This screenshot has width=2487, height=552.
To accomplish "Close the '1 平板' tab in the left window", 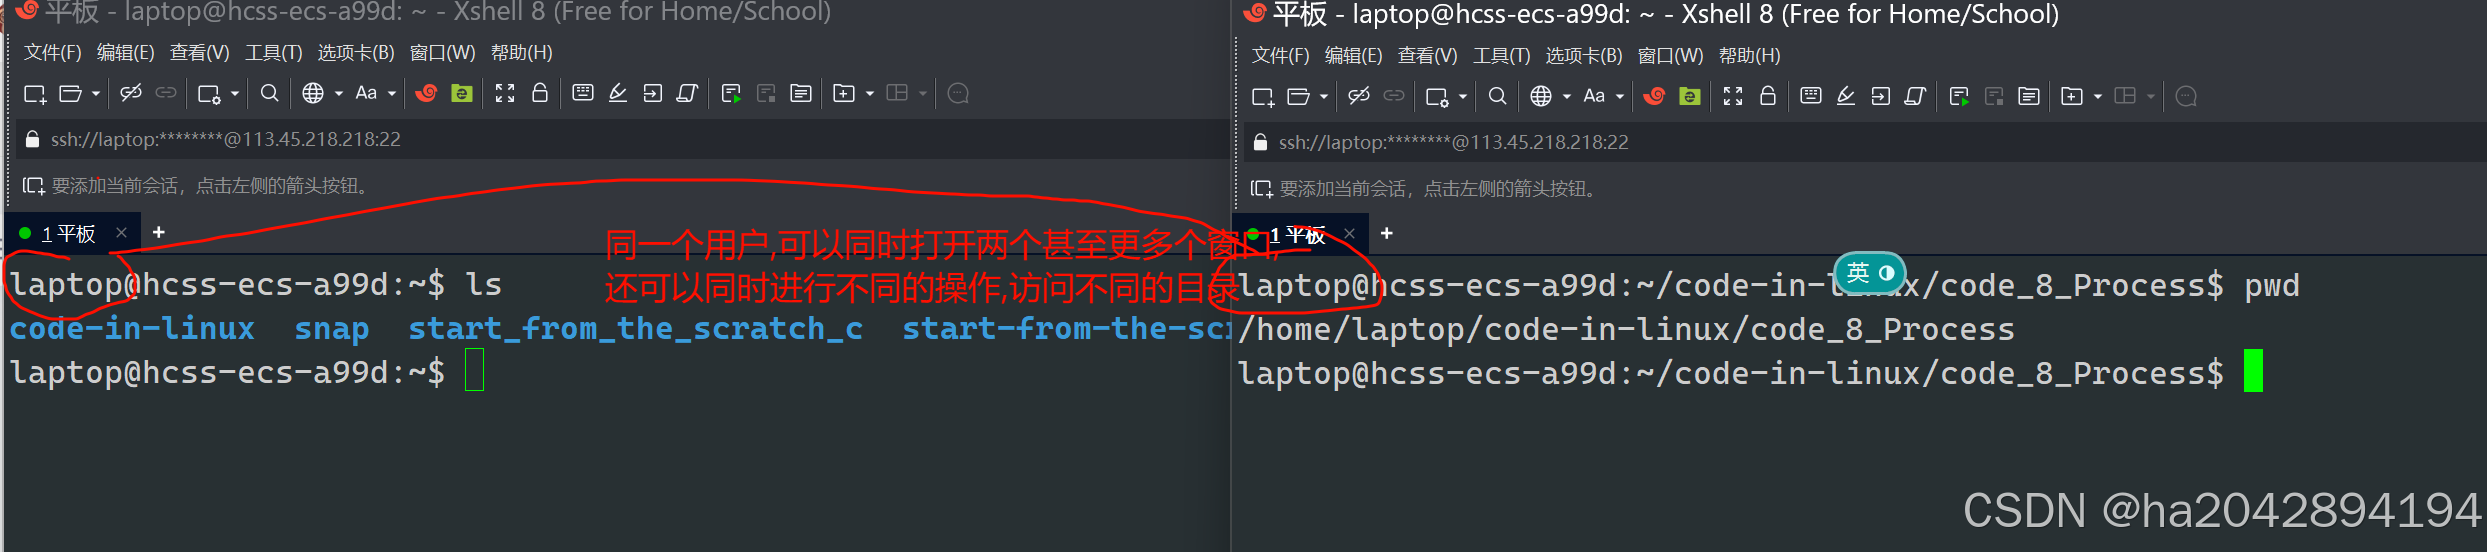I will pos(121,233).
